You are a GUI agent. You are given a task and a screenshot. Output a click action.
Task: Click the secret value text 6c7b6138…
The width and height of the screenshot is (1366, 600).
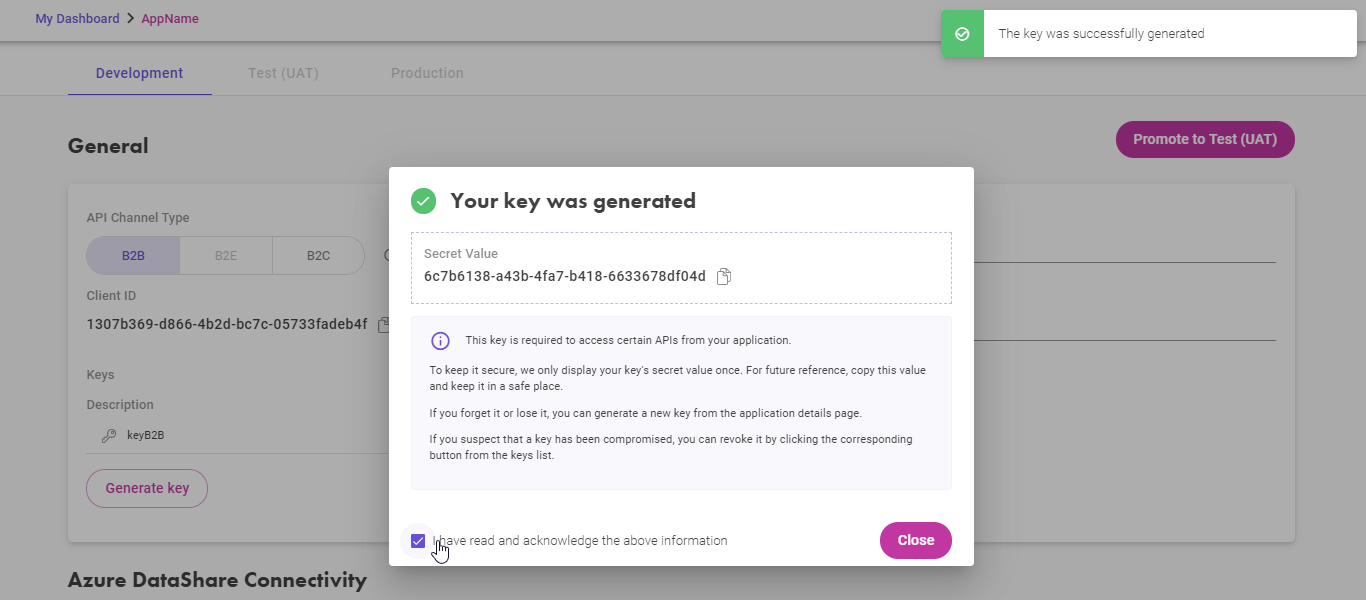564,276
